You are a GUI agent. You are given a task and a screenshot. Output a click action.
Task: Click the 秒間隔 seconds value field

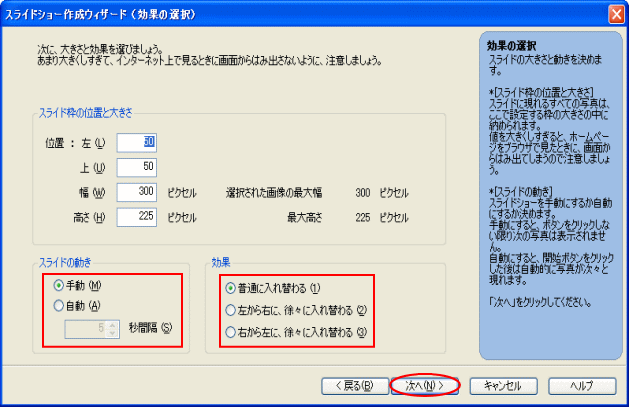click(x=86, y=329)
